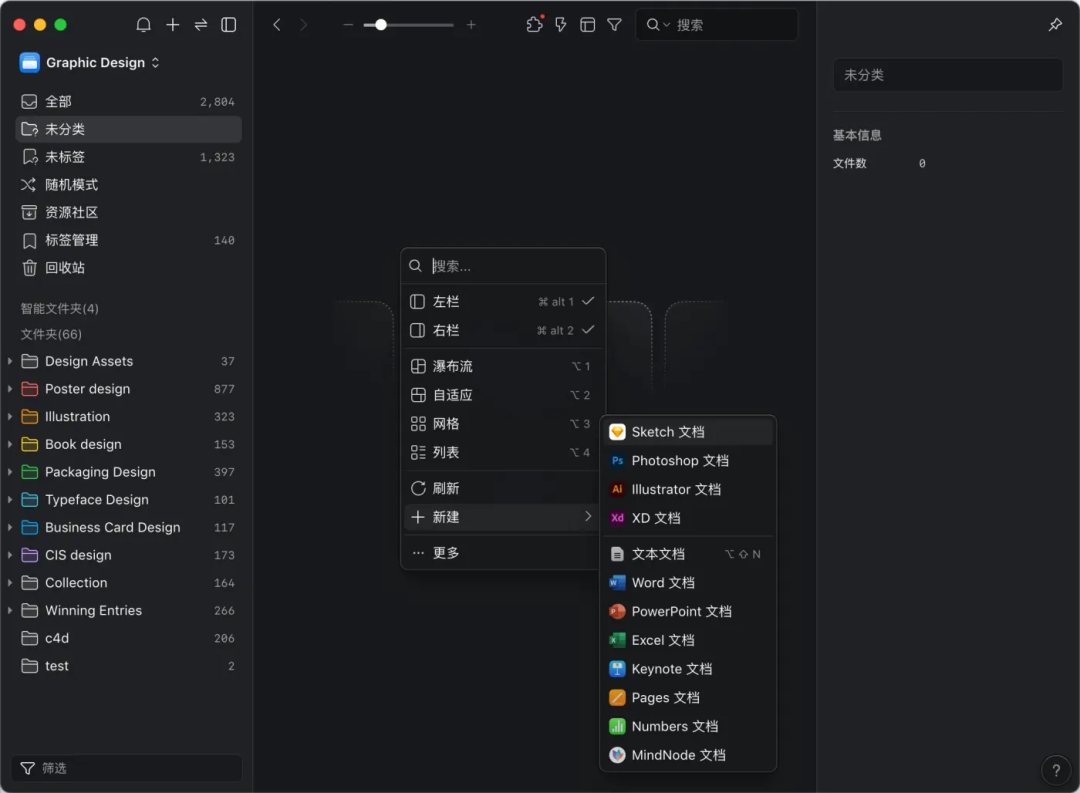
Task: Select the 自适应 layout option
Action: coord(502,395)
